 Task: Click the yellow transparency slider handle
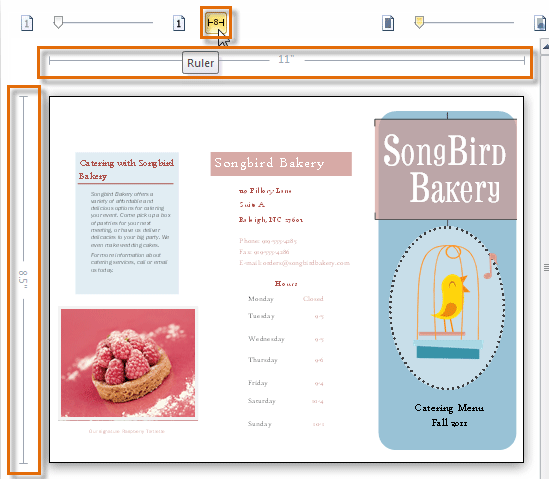point(419,22)
